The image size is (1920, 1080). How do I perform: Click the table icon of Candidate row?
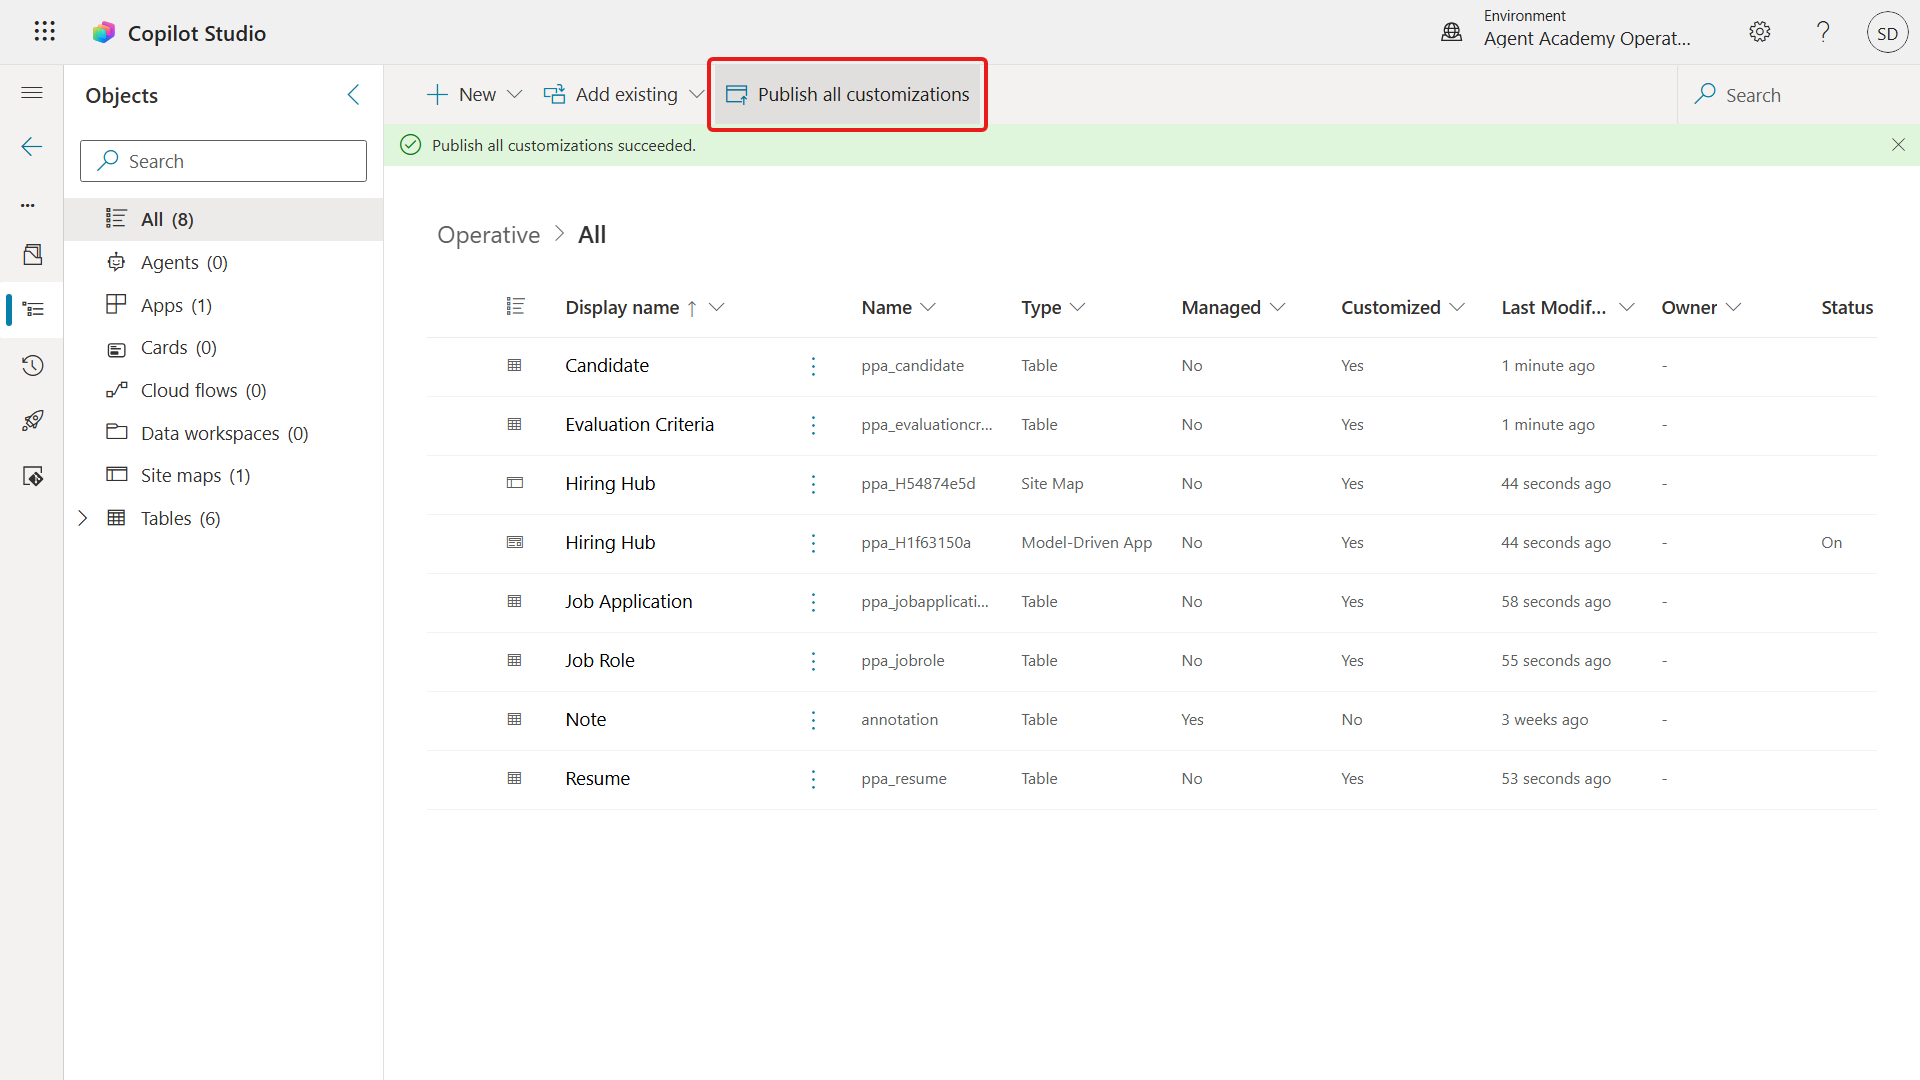(x=515, y=366)
